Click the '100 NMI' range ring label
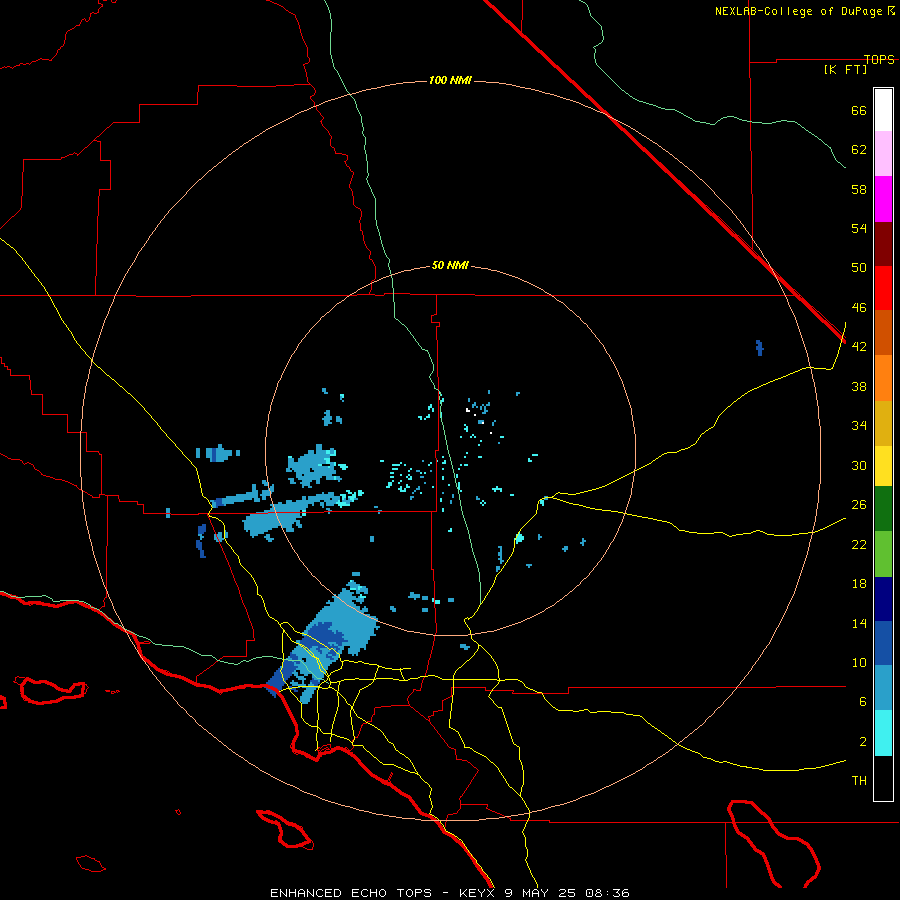 pos(450,80)
